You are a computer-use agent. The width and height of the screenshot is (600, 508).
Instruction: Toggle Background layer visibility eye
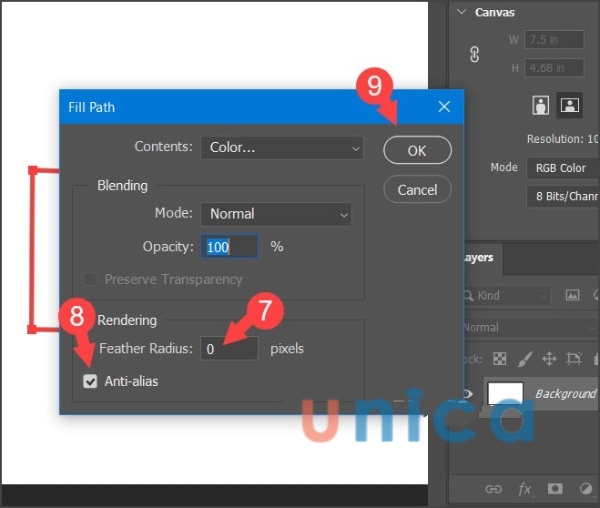coord(468,394)
